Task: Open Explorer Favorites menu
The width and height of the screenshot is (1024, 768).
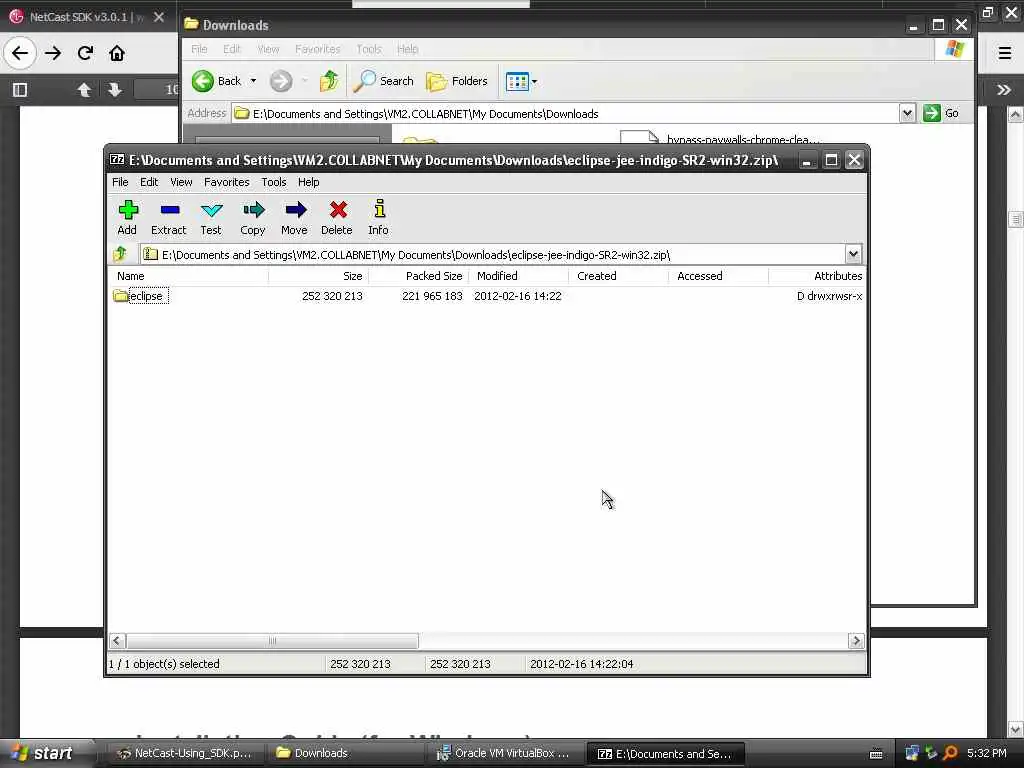Action: pyautogui.click(x=317, y=49)
